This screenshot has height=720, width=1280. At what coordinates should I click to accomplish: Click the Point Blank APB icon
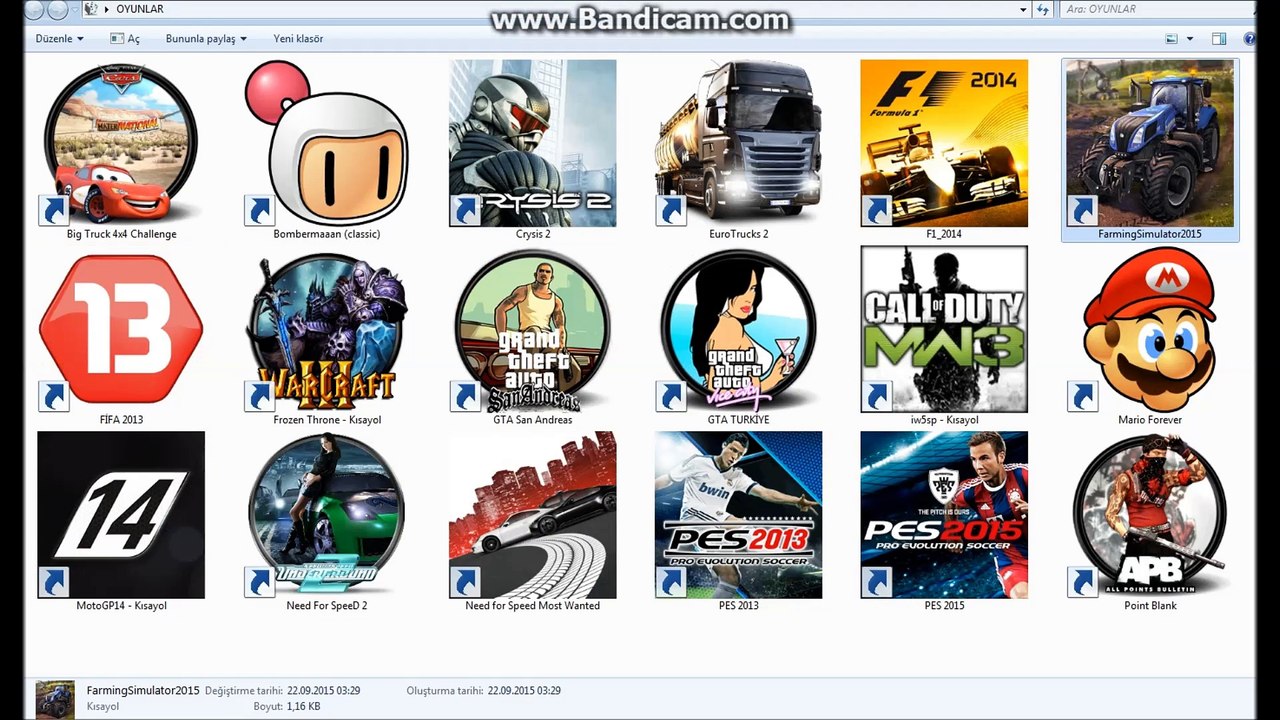tap(1150, 515)
